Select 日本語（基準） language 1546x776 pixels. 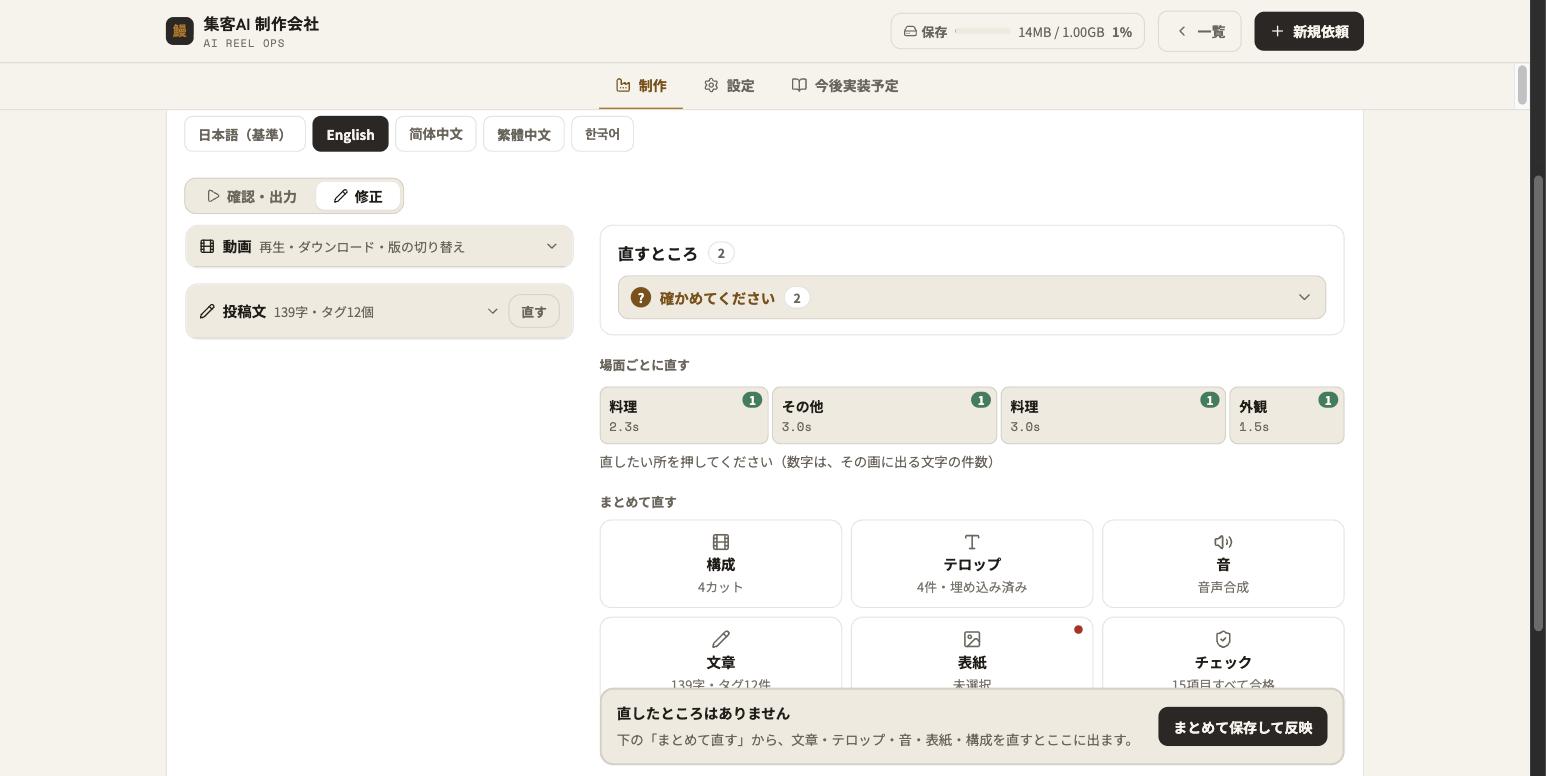(x=245, y=134)
